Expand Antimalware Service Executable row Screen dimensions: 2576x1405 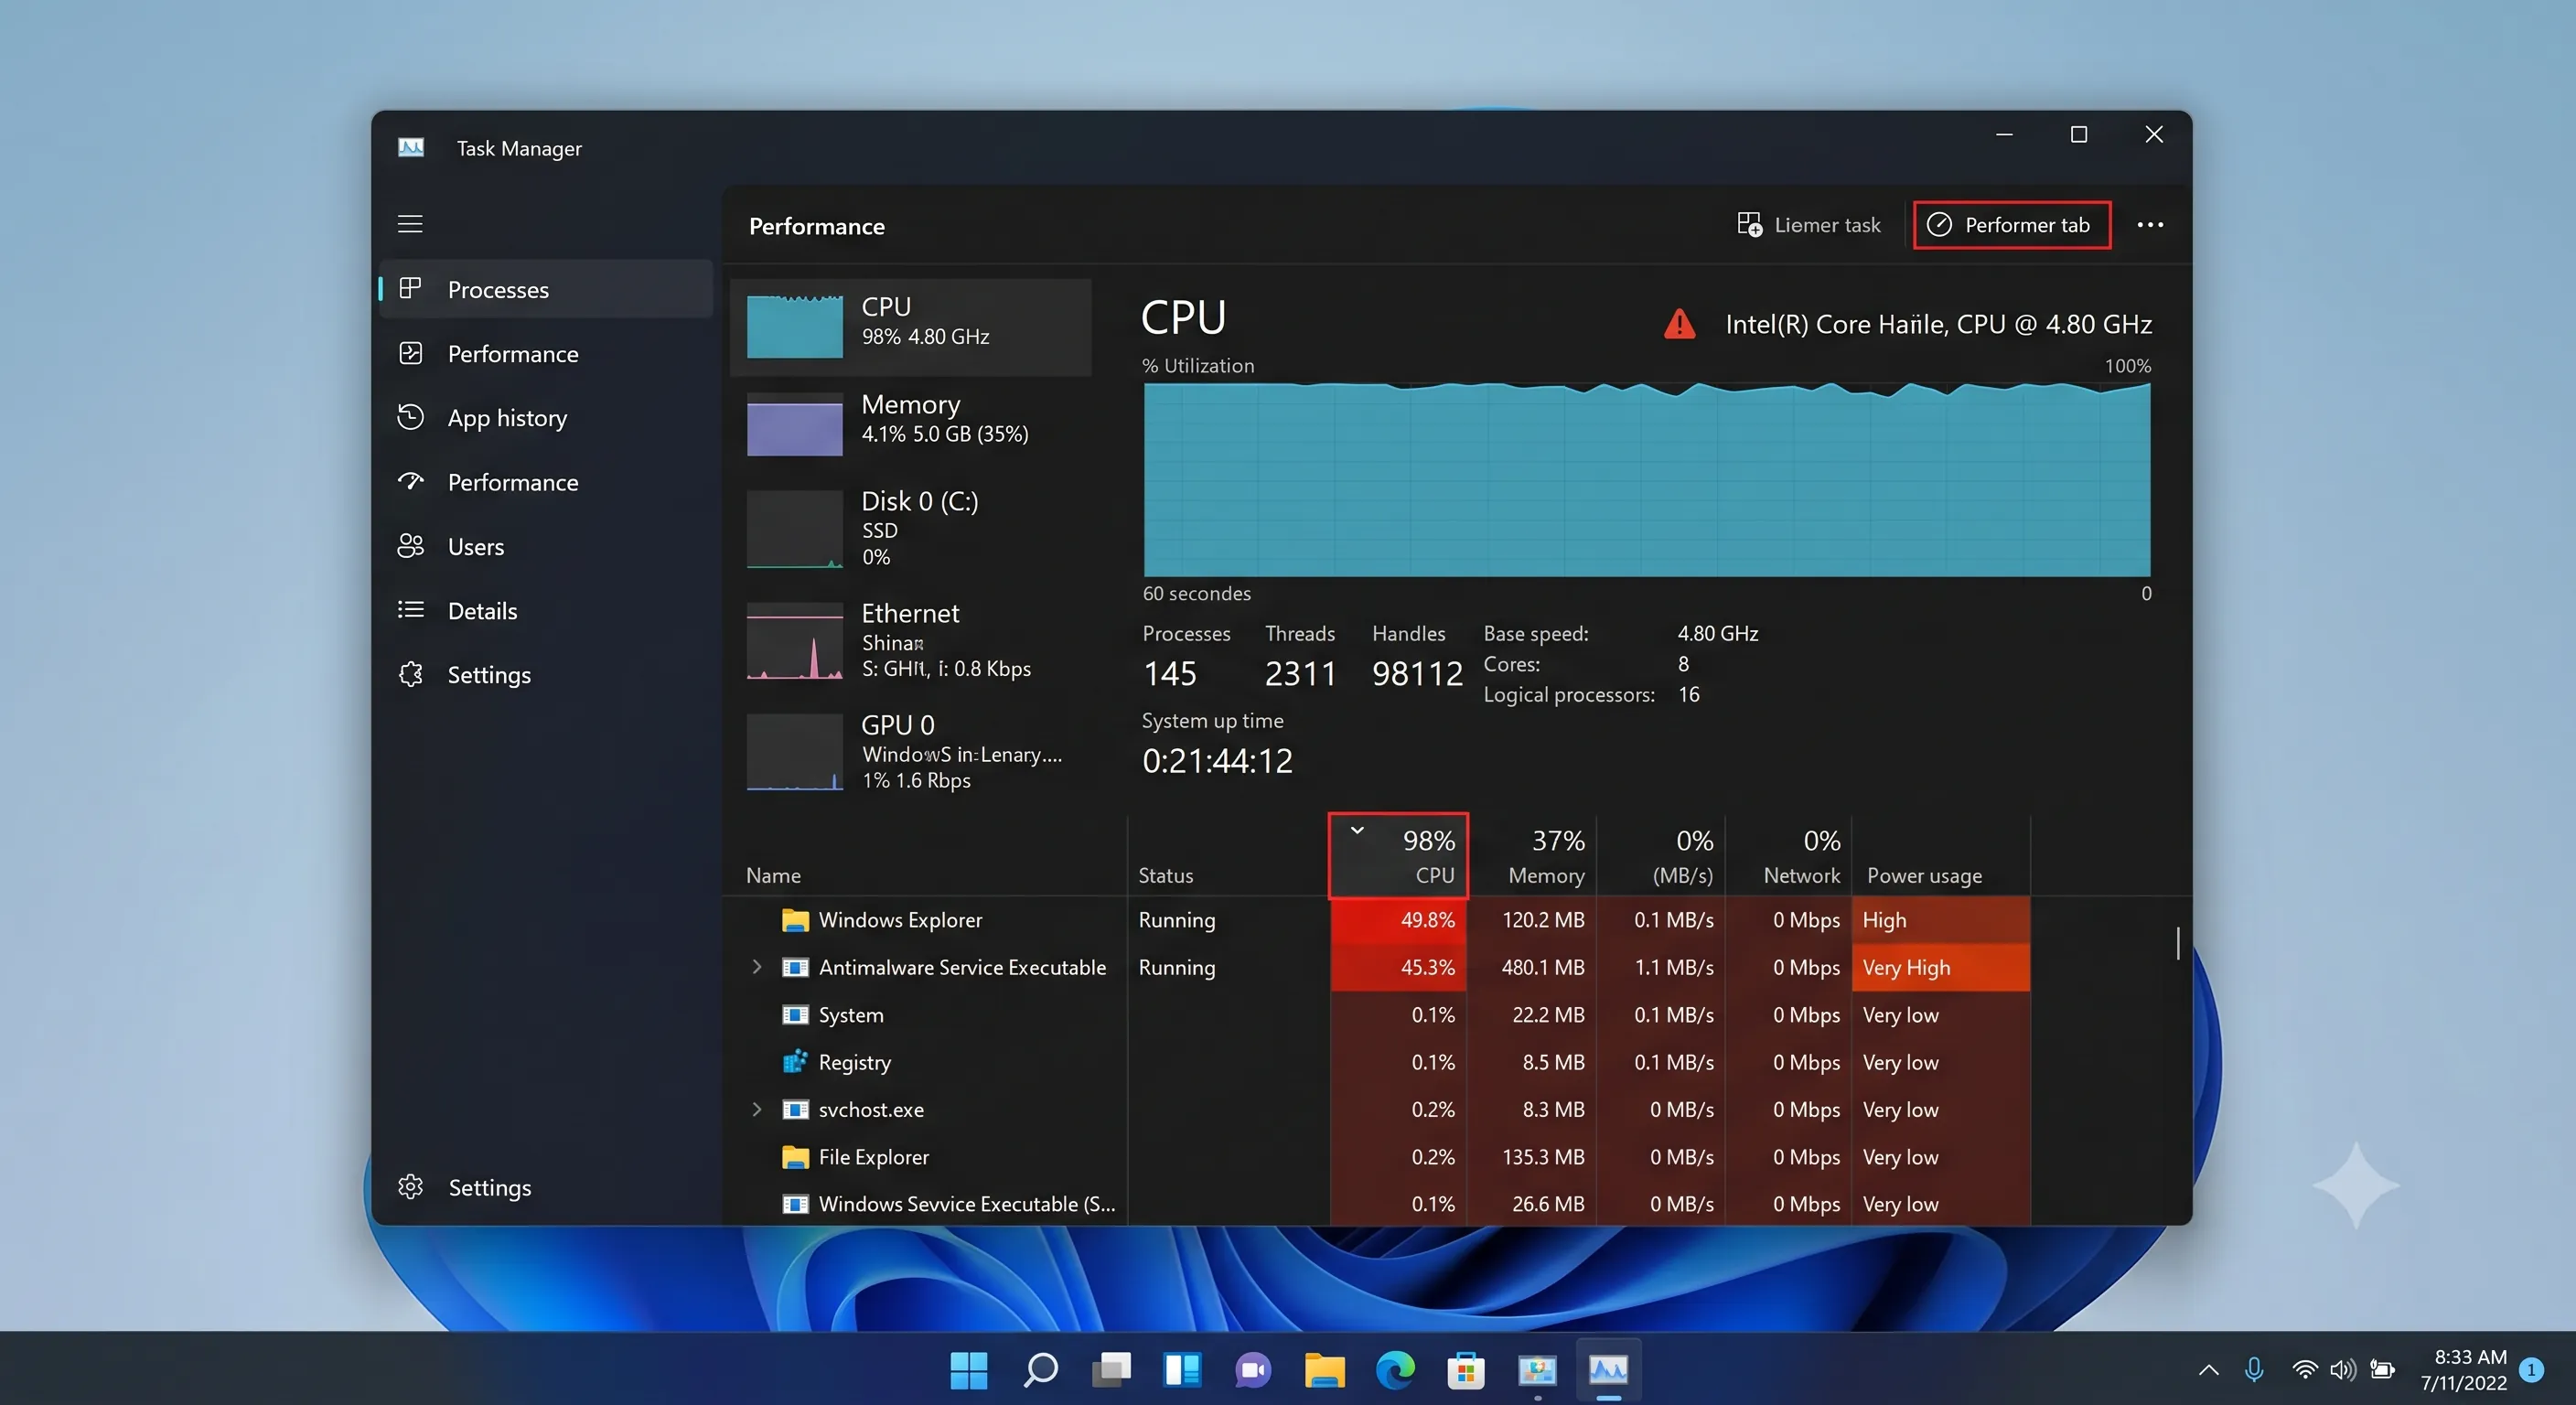757,967
